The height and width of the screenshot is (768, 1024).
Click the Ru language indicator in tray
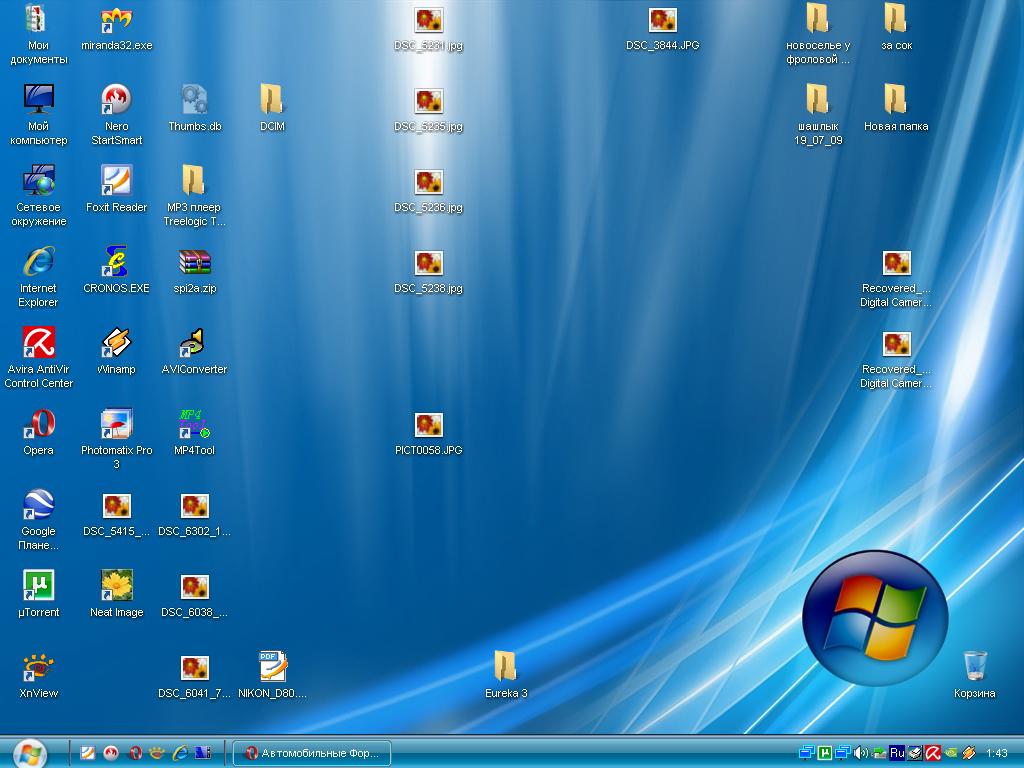pyautogui.click(x=896, y=753)
